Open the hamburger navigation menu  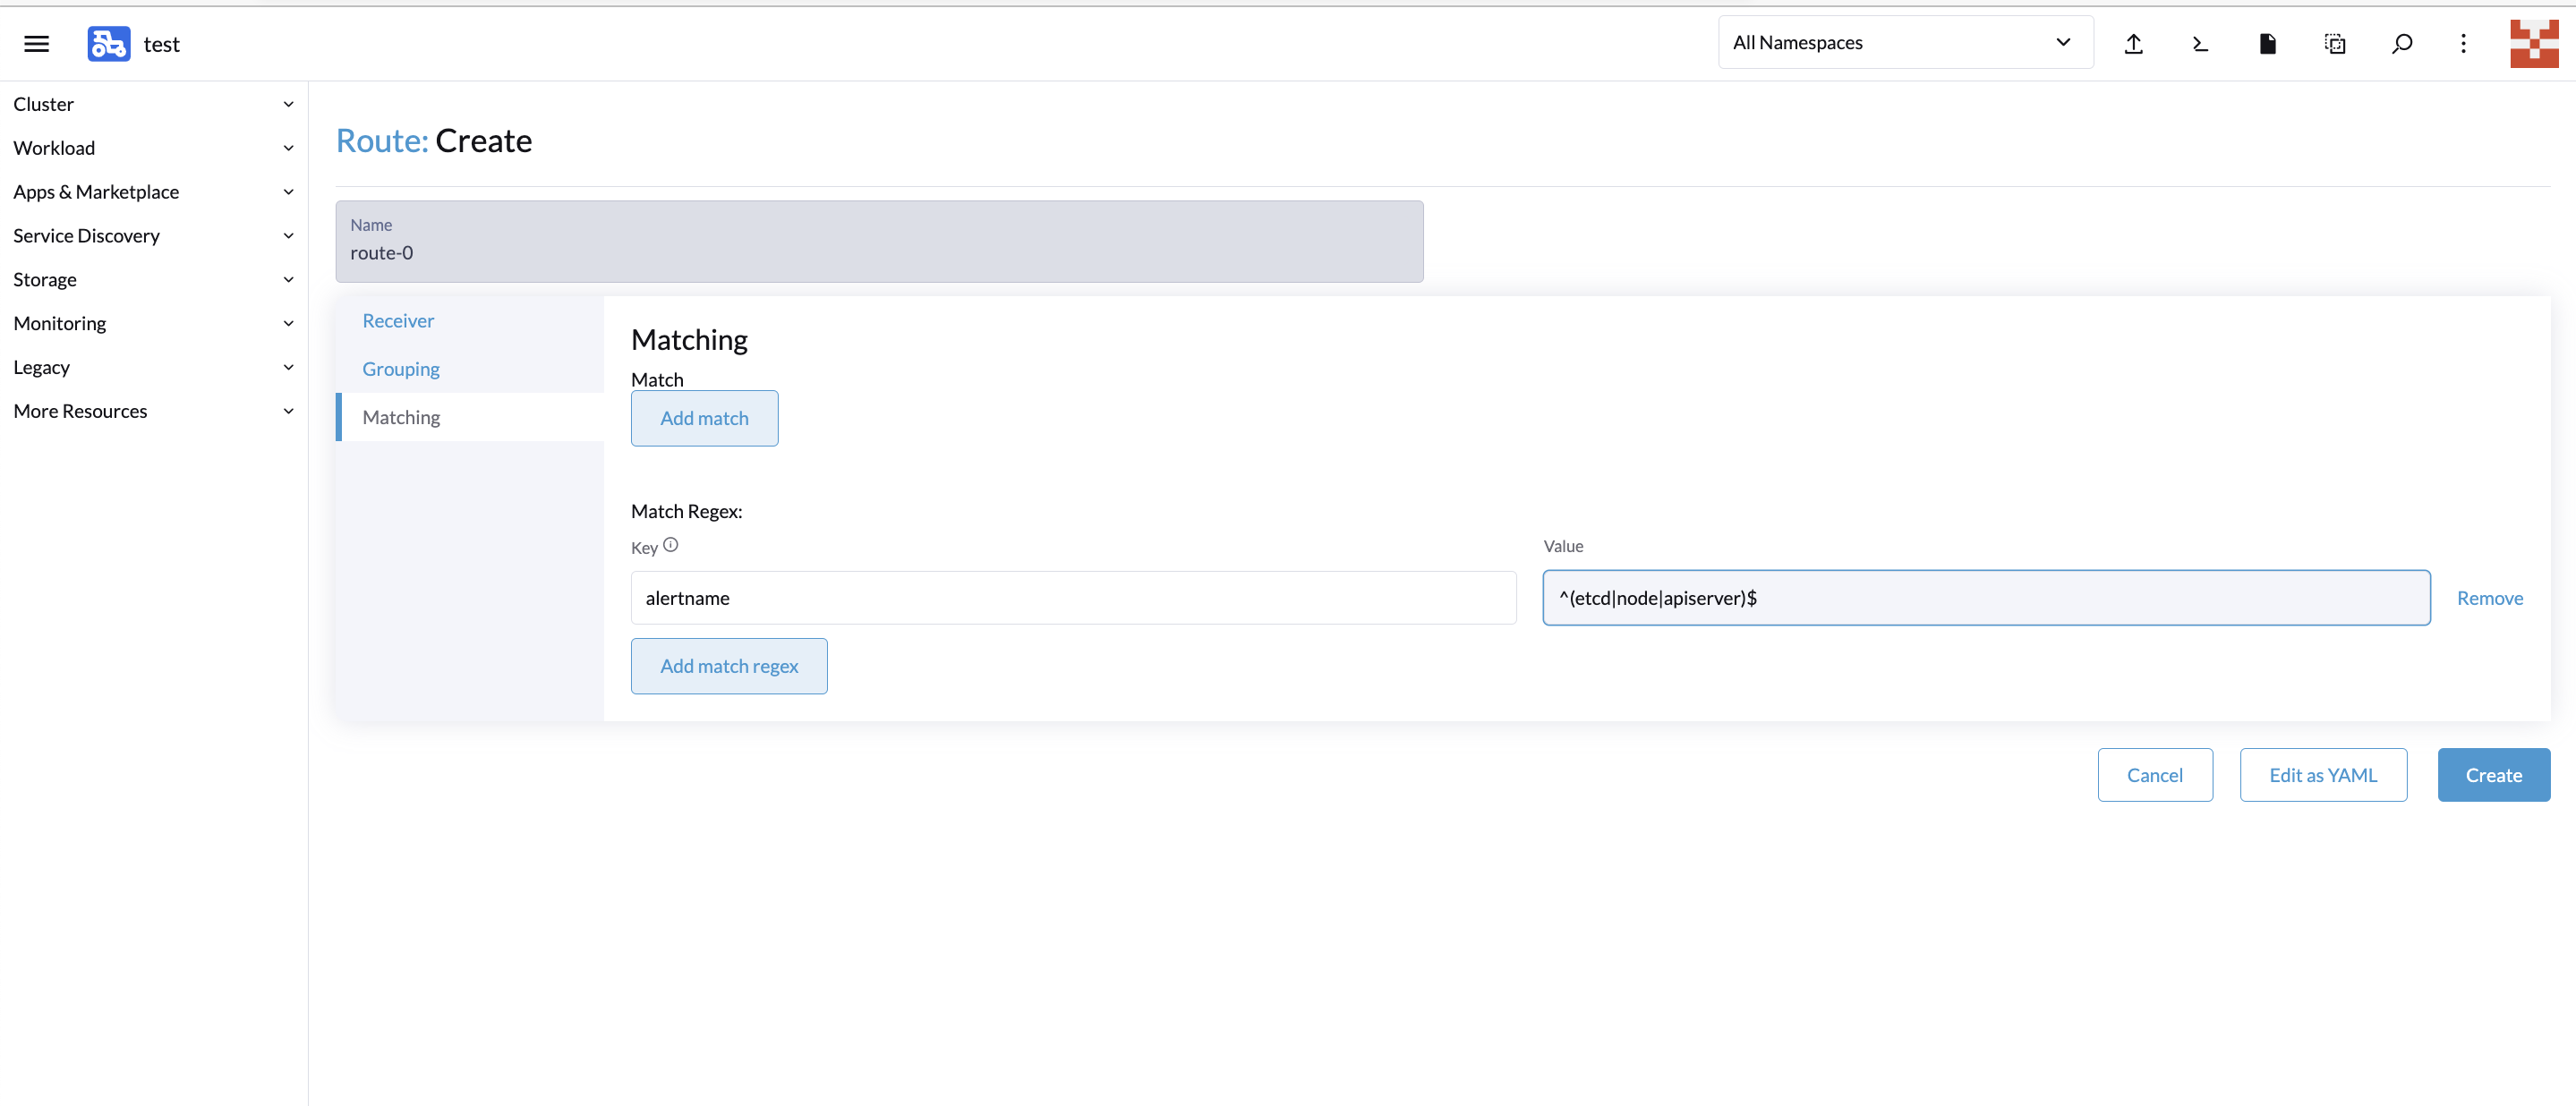37,44
